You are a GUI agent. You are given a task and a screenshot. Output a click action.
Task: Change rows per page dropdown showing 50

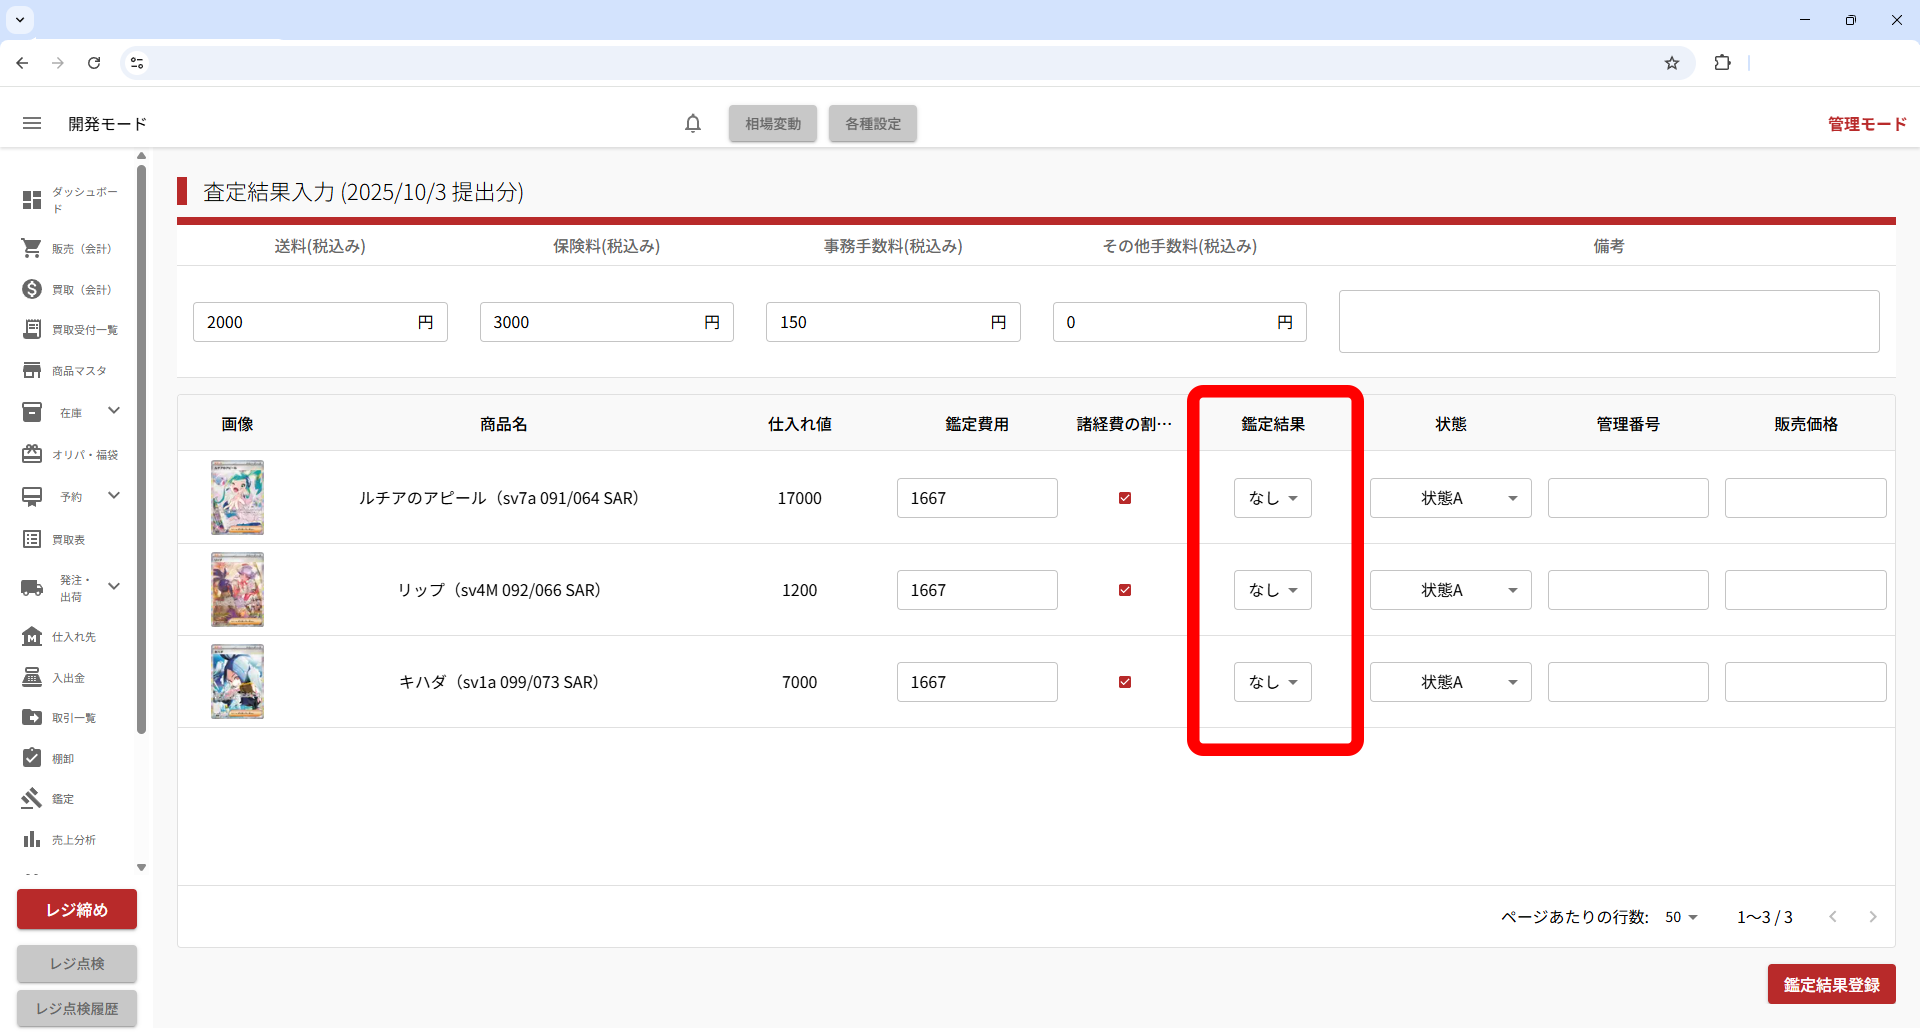pos(1681,917)
